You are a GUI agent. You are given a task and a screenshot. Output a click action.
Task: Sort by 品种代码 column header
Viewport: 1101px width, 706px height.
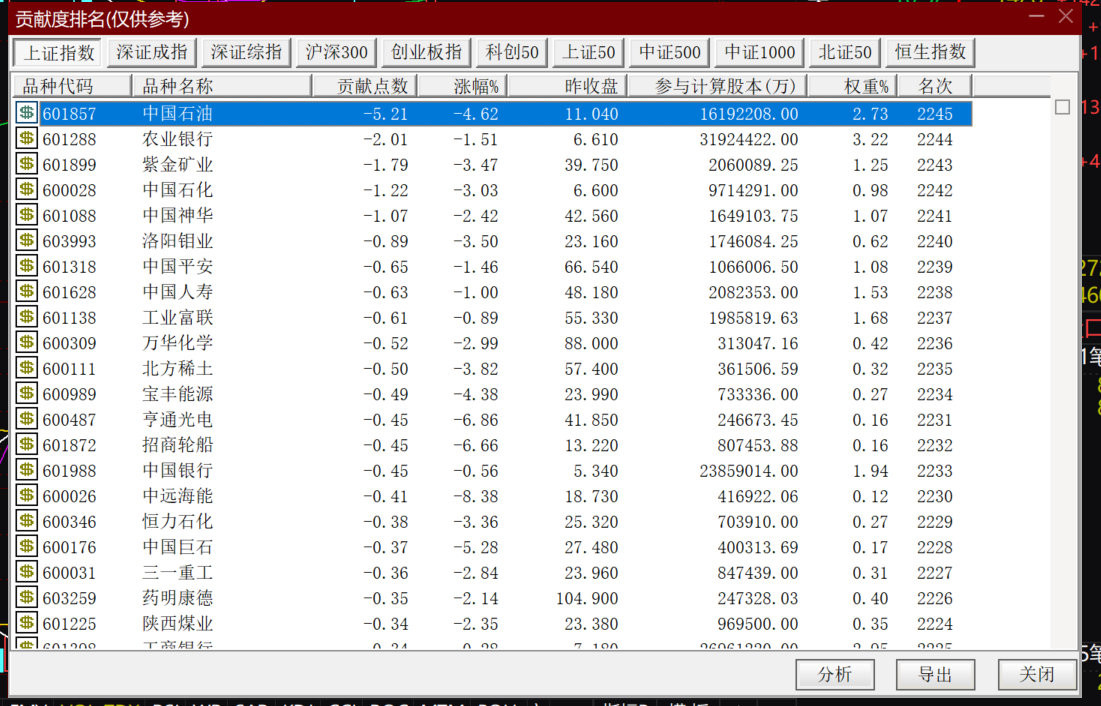72,86
